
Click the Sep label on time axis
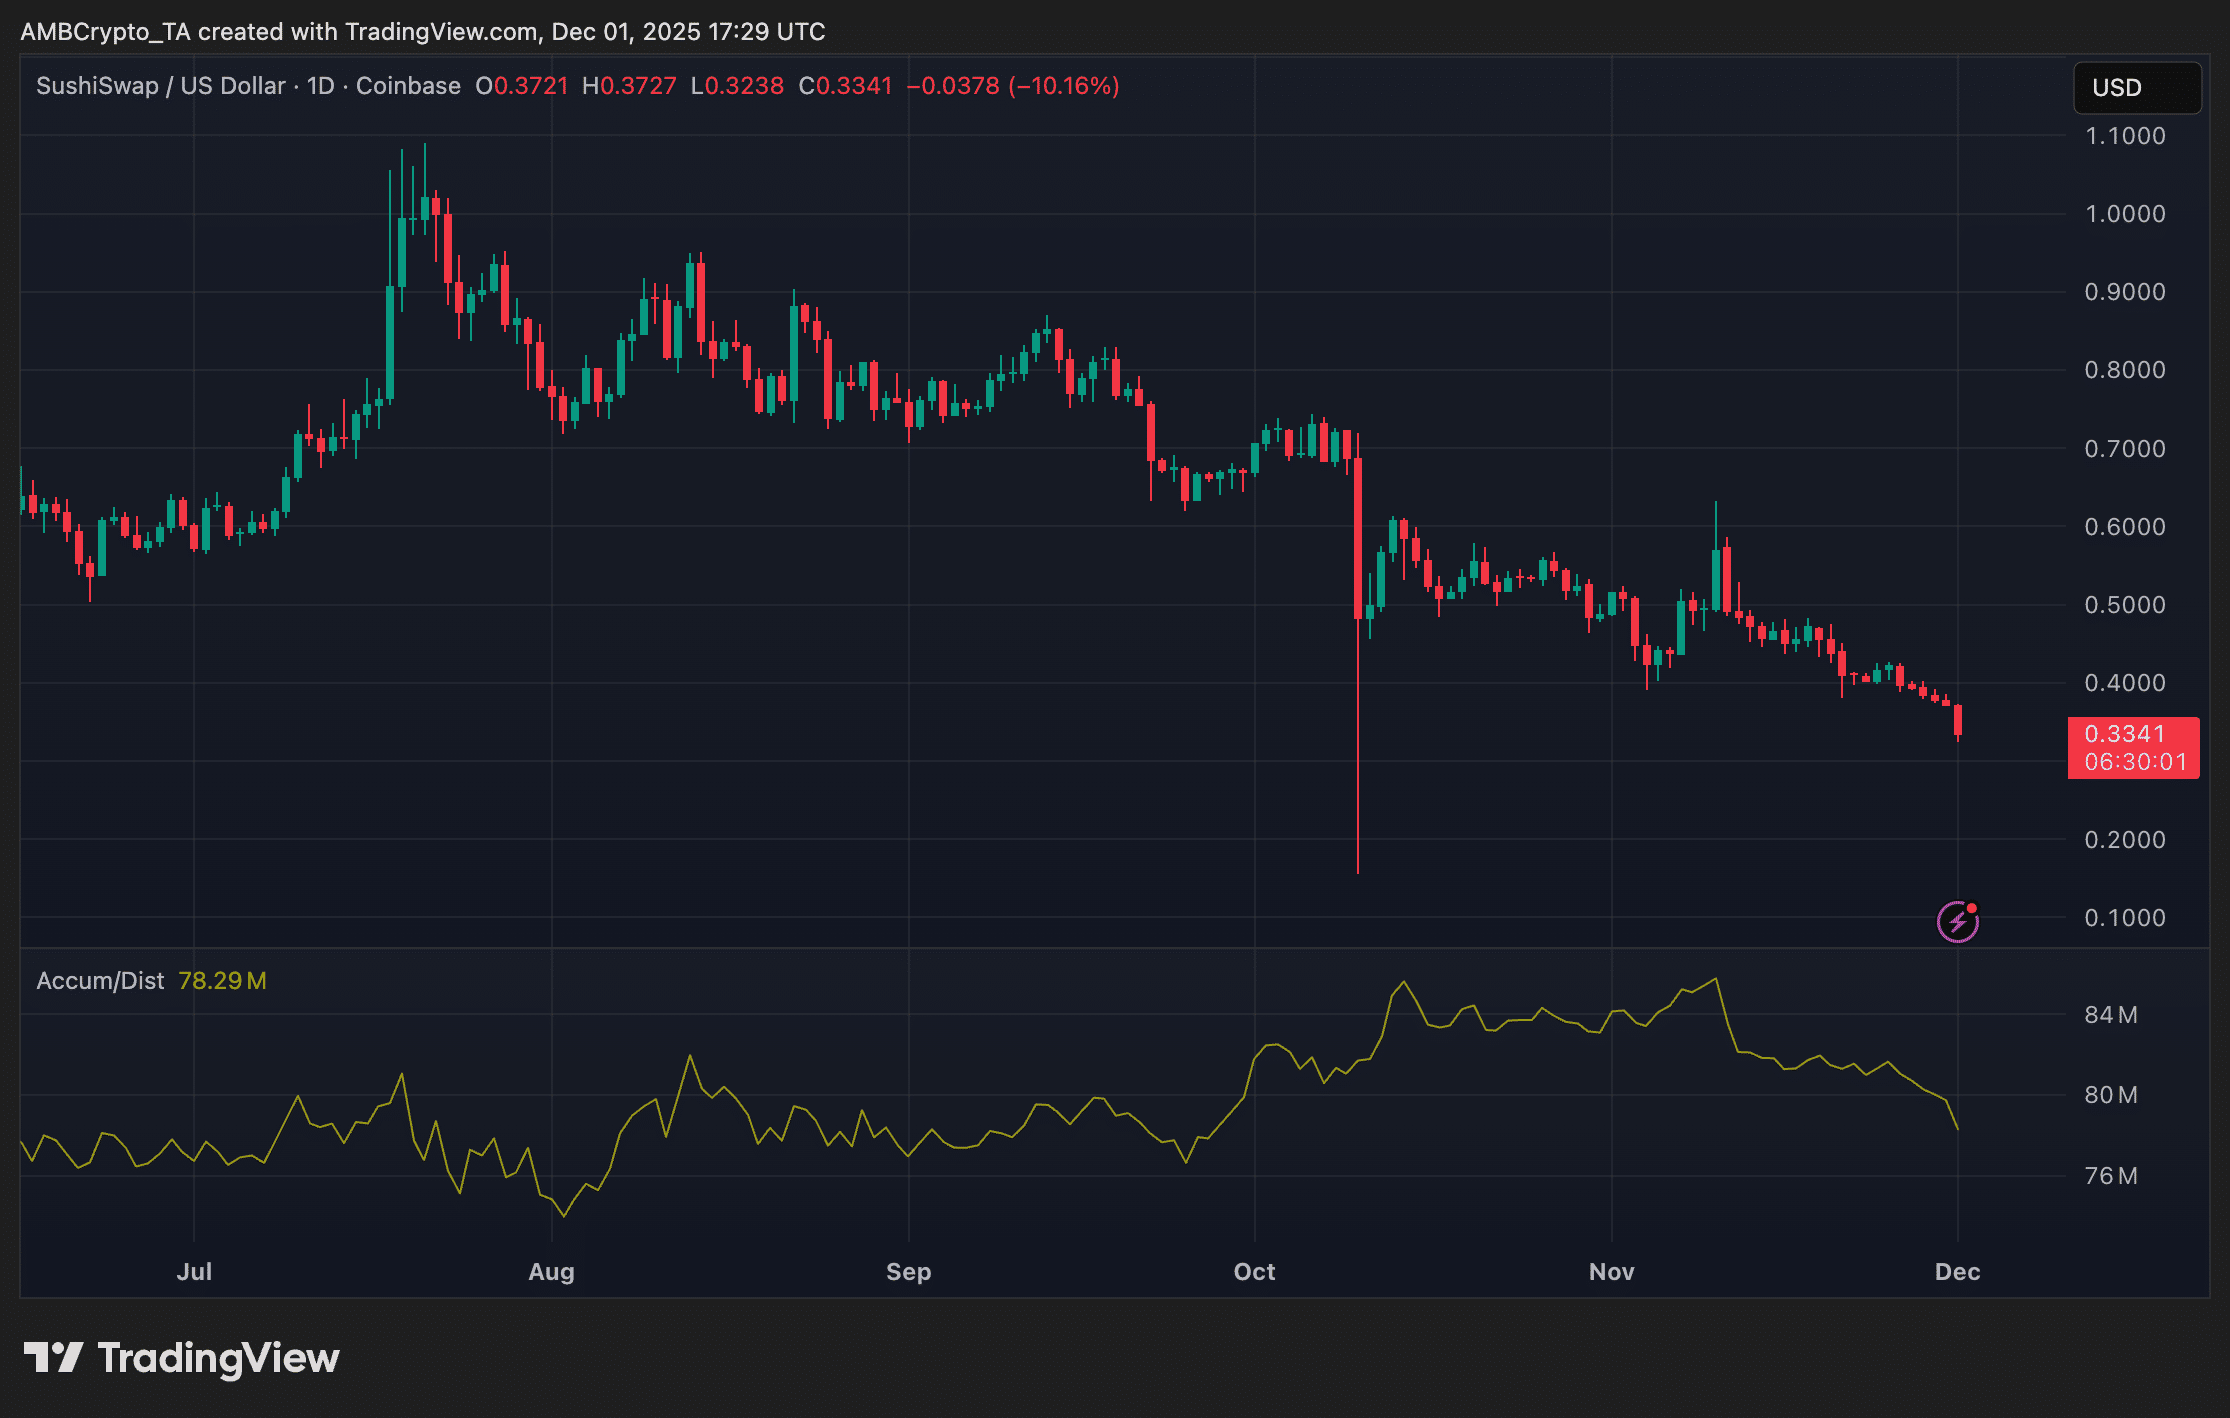(908, 1271)
